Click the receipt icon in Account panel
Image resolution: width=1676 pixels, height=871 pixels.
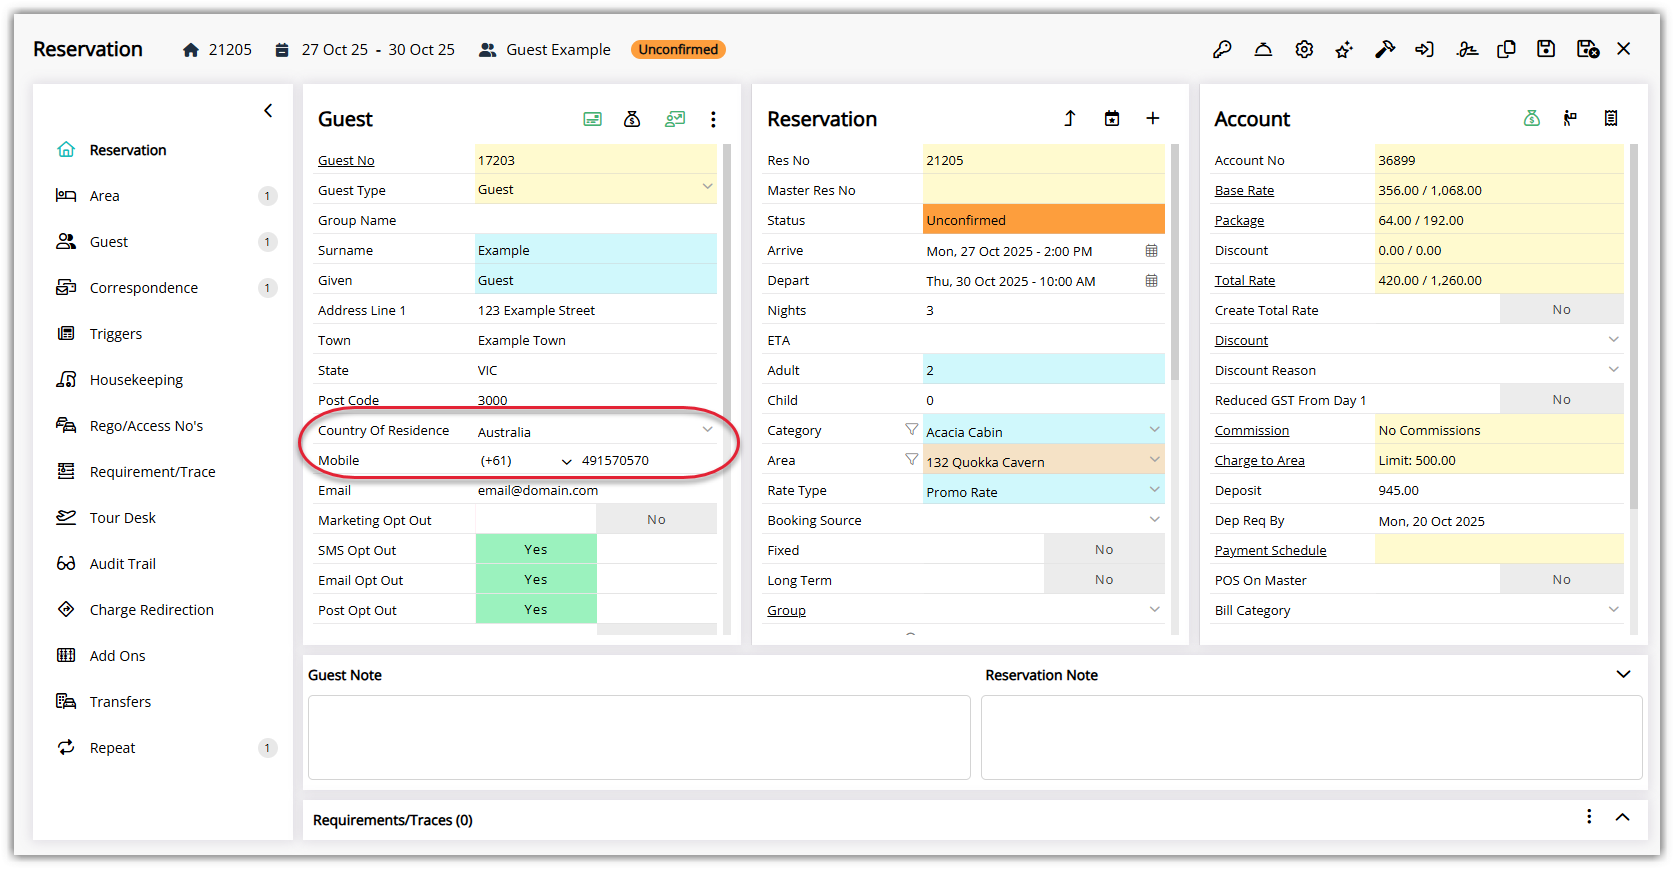pos(1611,118)
